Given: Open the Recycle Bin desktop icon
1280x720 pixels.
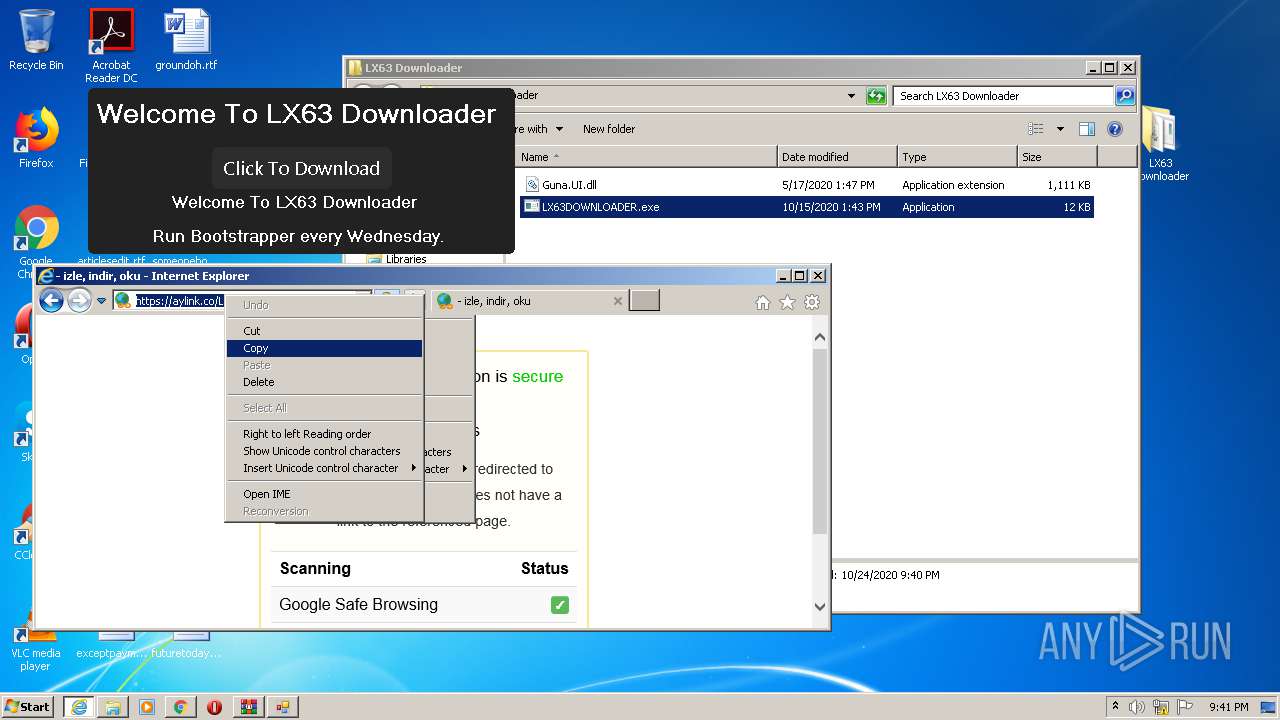Looking at the screenshot, I should click(x=36, y=40).
